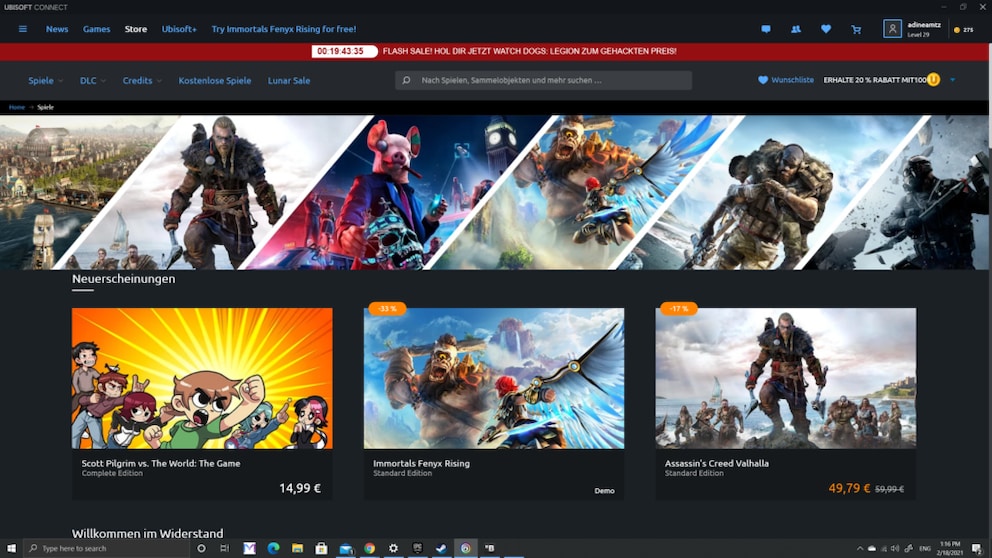Click the volume icon in system tray
Viewport: 992px width, 558px height.
895,549
